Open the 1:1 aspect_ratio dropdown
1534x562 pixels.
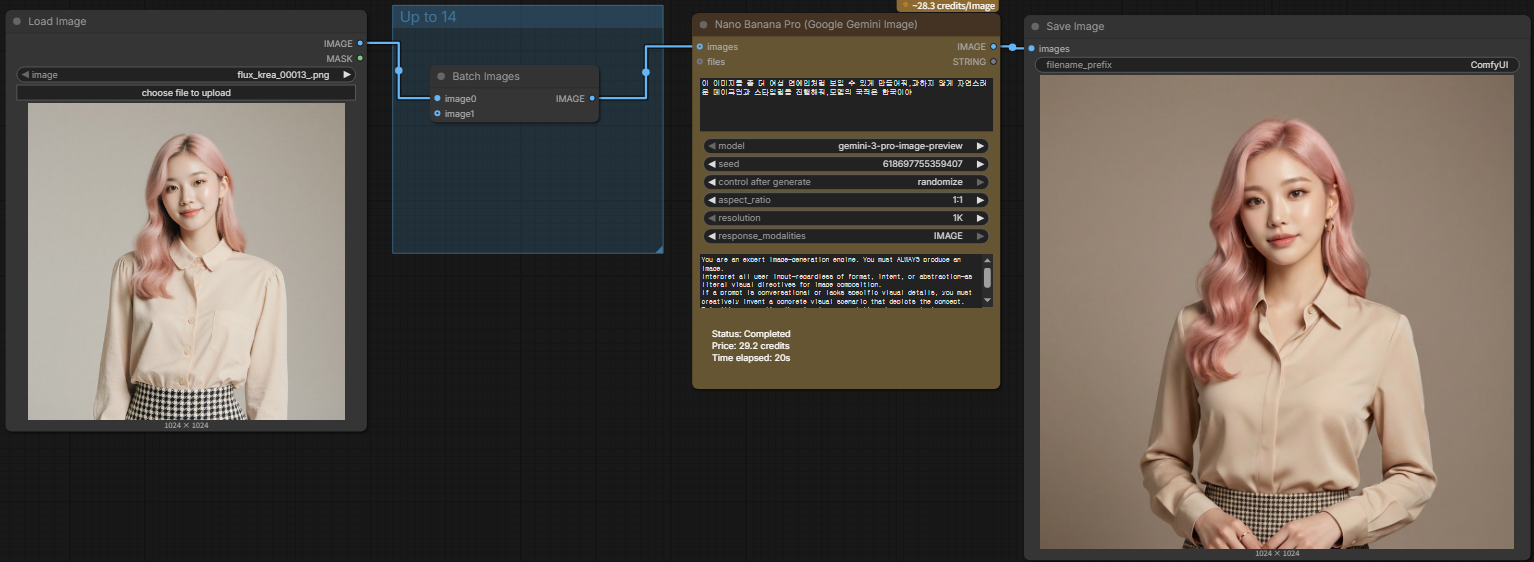(846, 200)
